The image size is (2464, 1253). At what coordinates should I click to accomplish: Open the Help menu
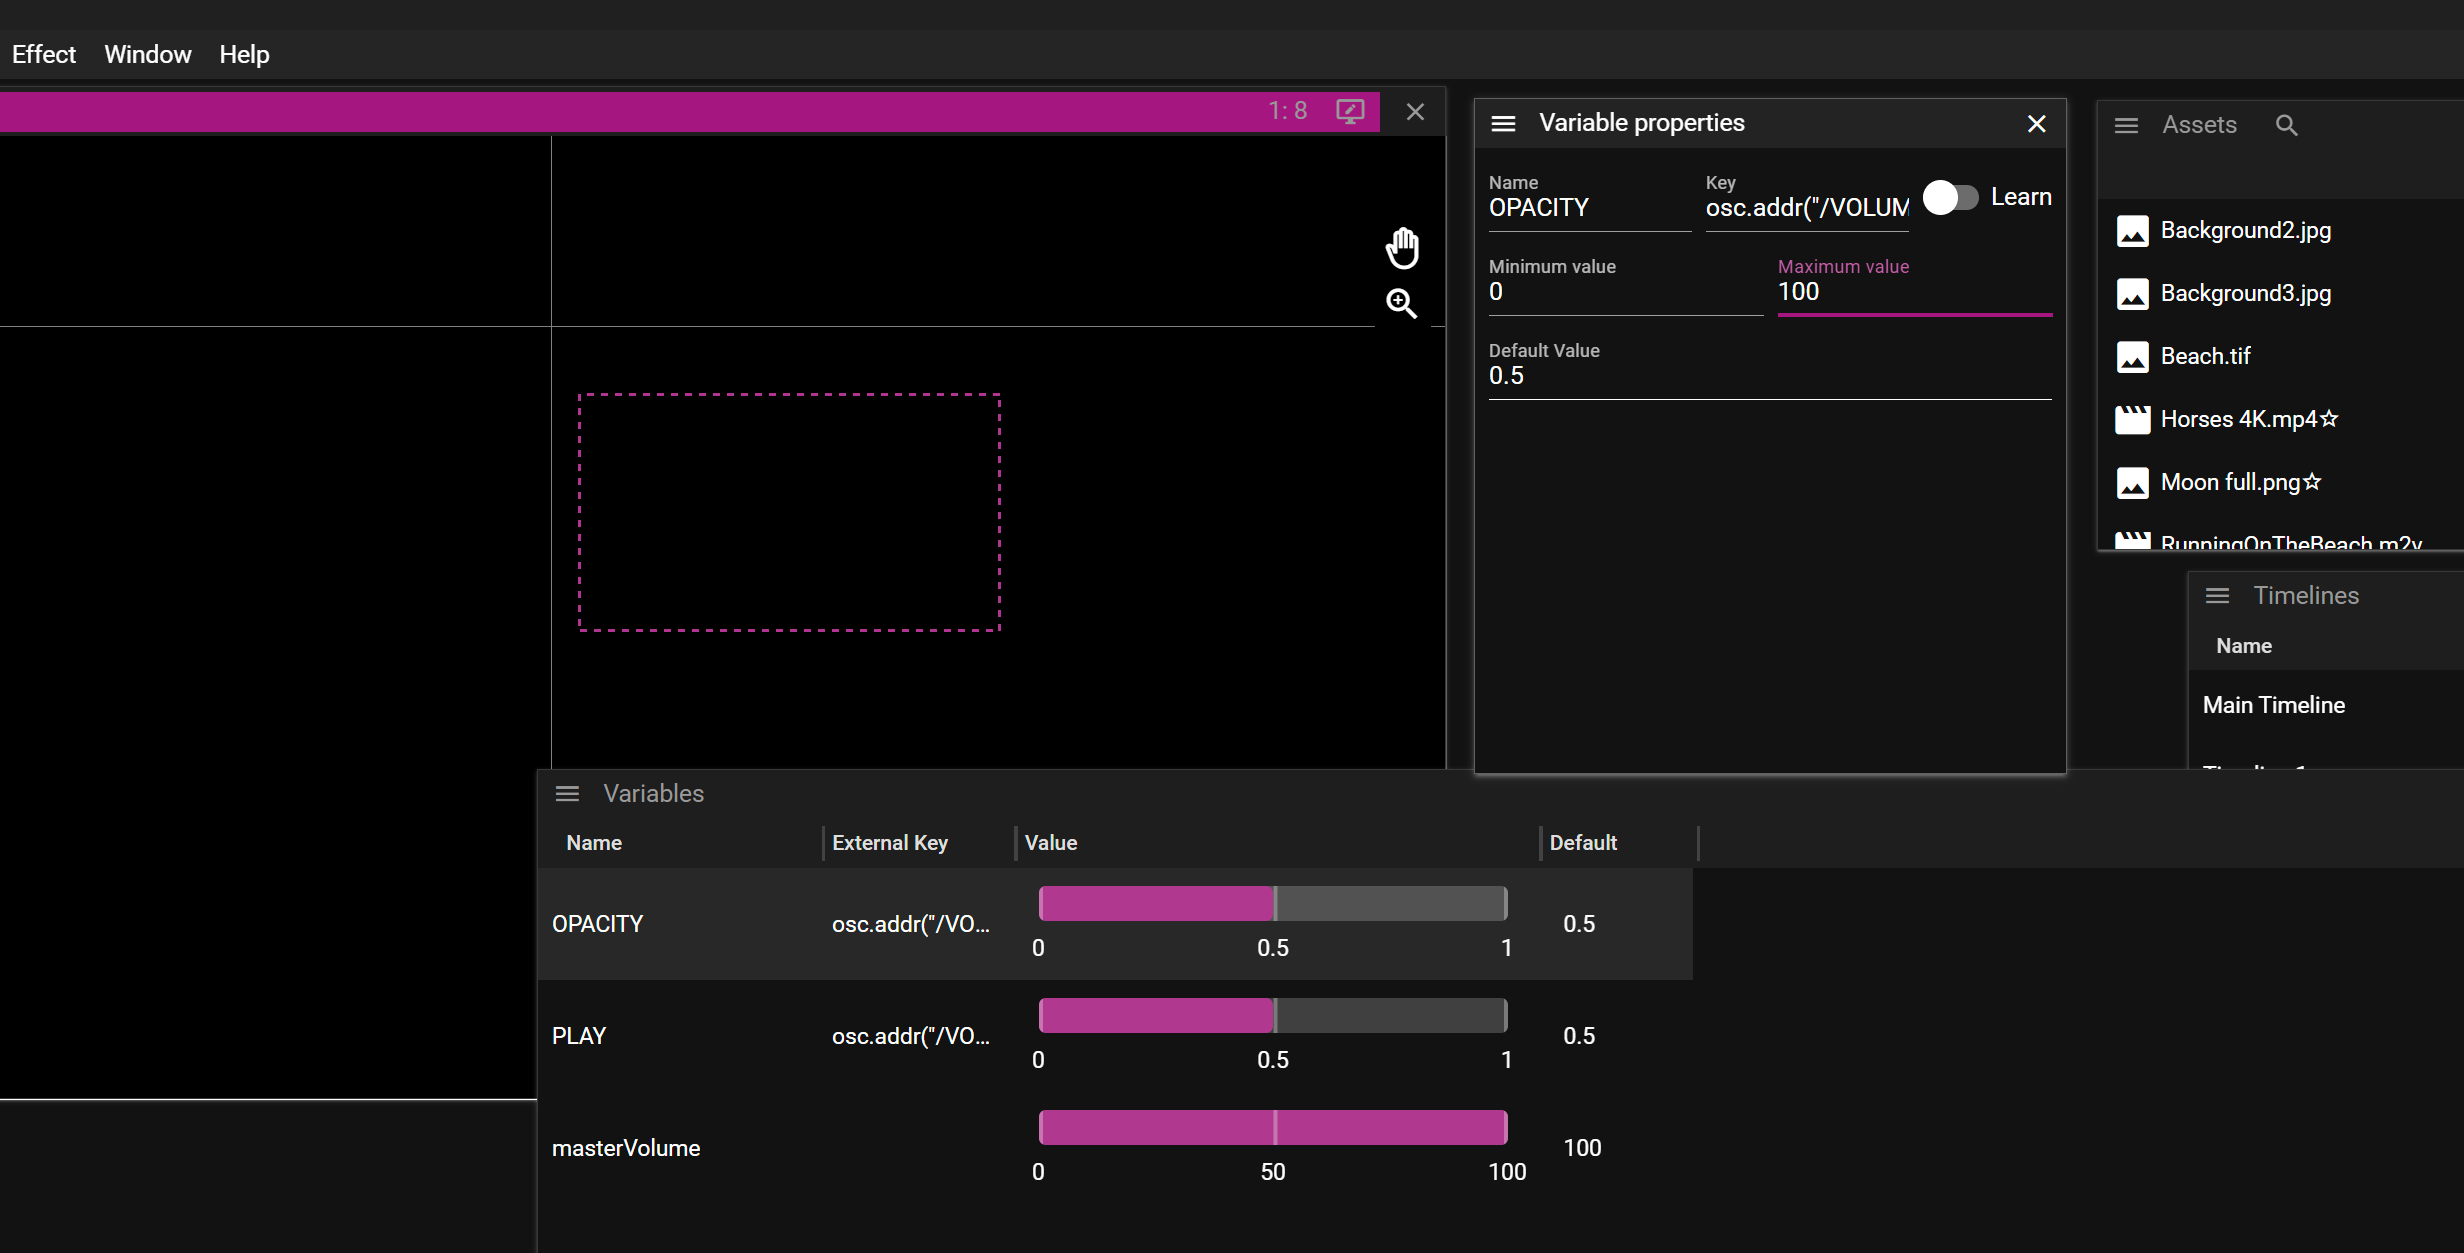(245, 54)
